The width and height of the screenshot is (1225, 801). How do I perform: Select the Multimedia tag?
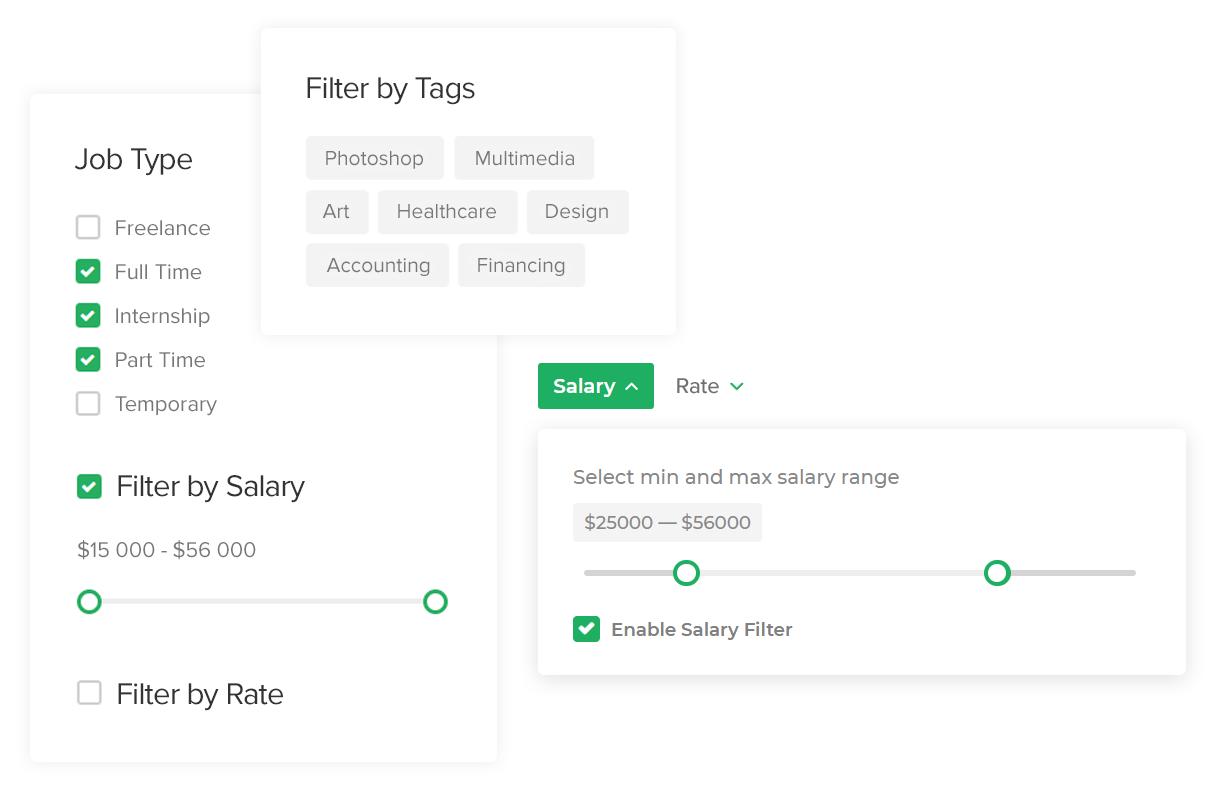click(x=524, y=158)
